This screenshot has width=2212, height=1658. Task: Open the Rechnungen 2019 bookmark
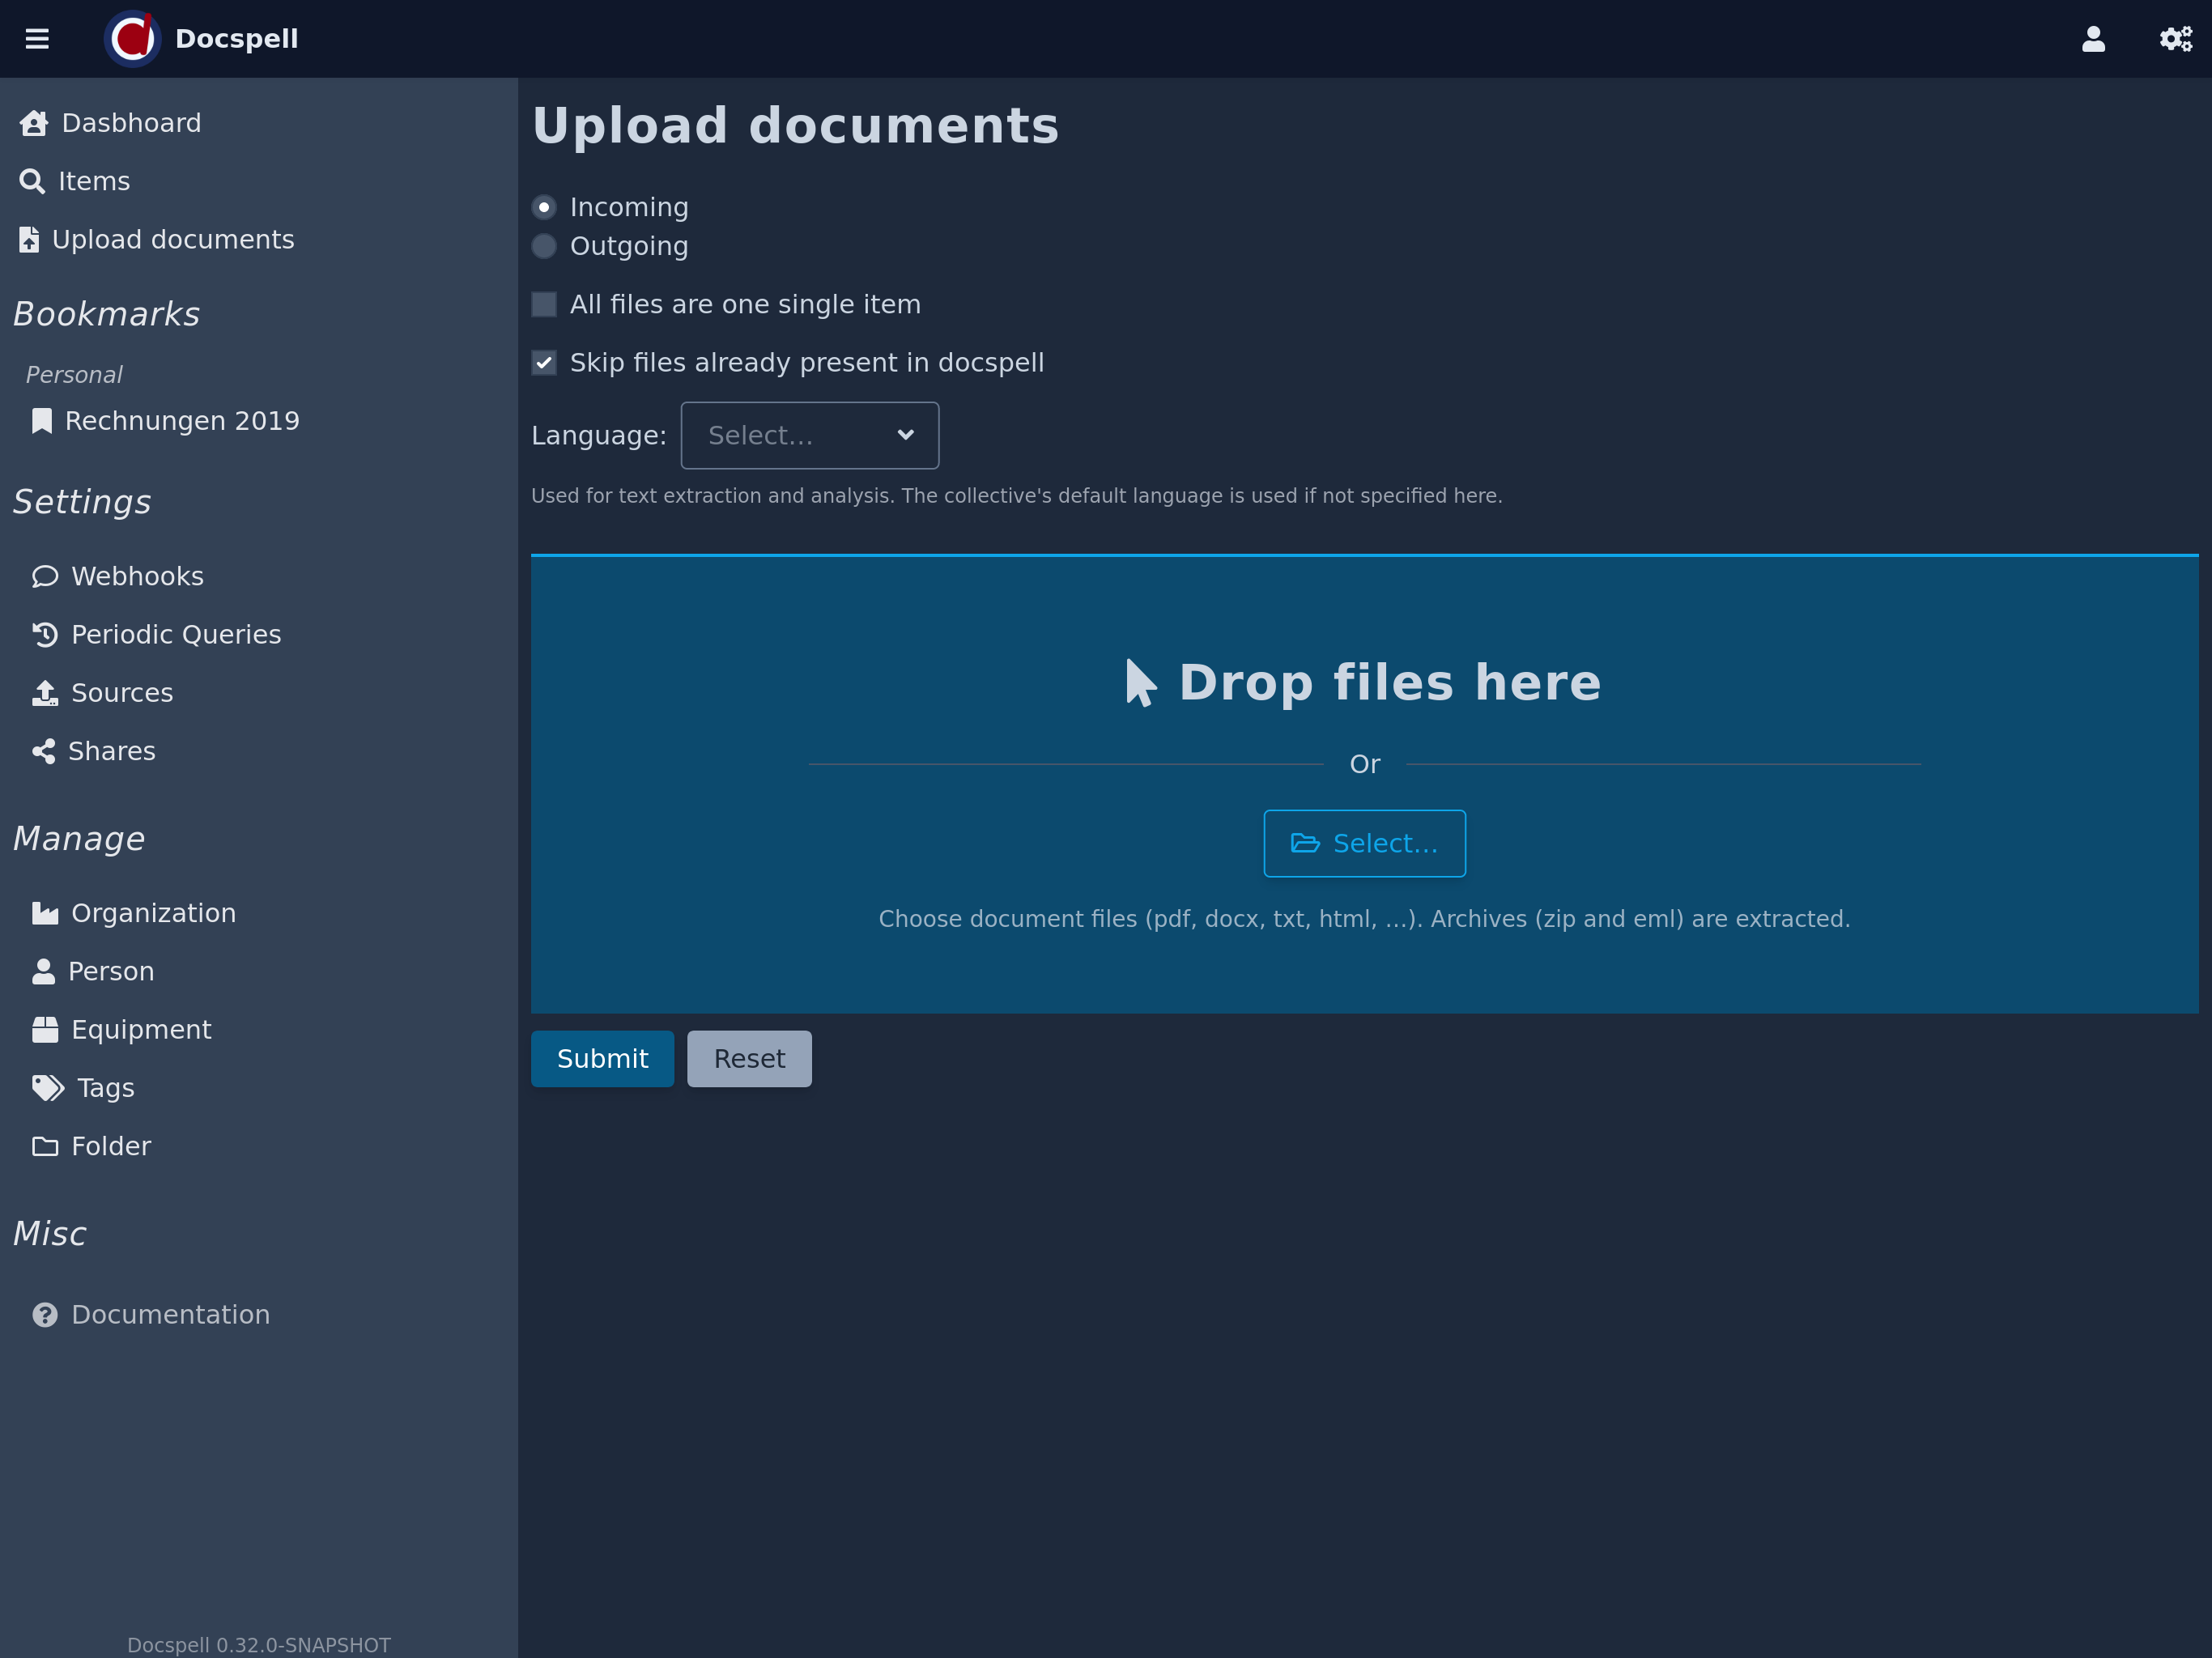click(181, 421)
